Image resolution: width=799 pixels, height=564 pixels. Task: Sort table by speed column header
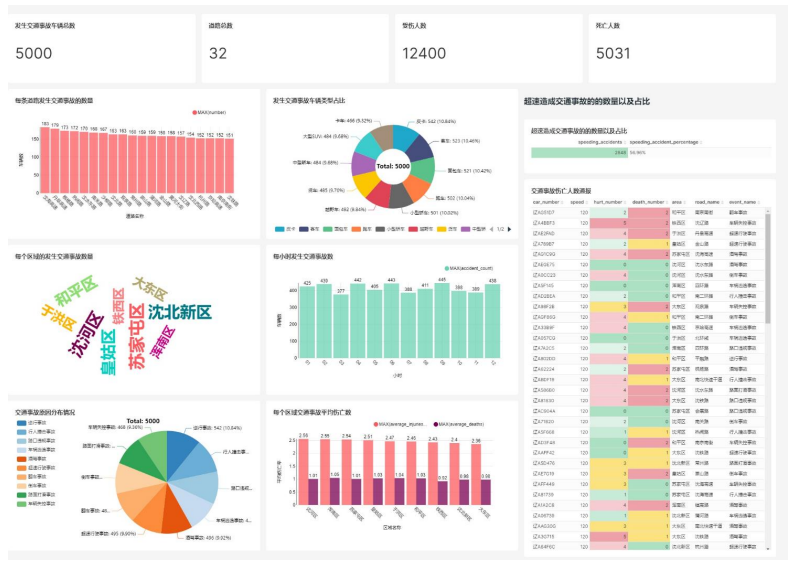pos(577,201)
